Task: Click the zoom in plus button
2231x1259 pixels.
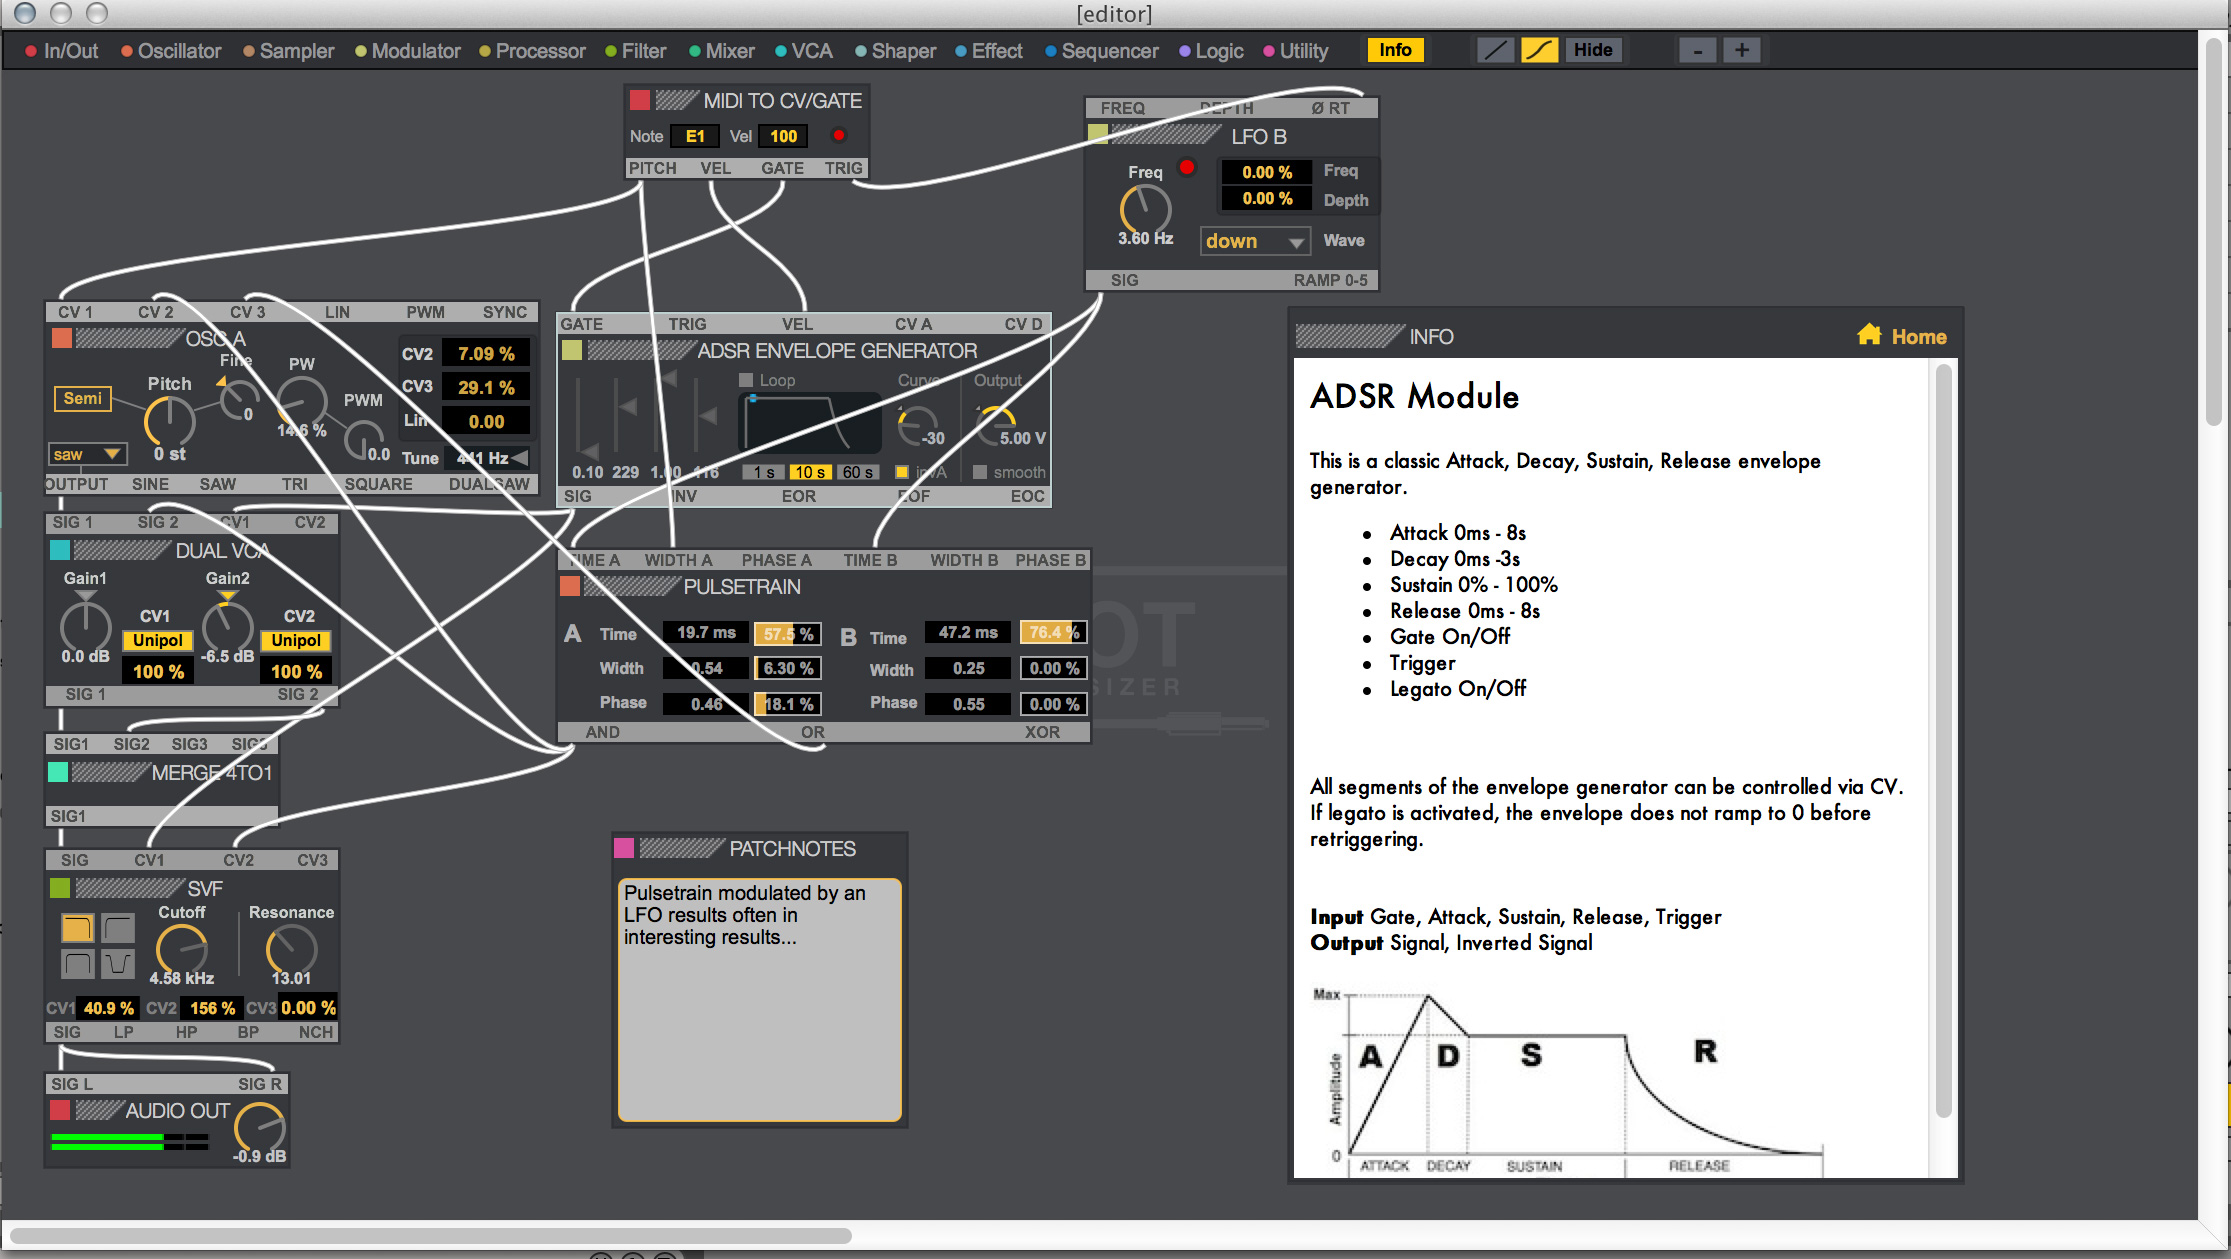Action: 1741,50
